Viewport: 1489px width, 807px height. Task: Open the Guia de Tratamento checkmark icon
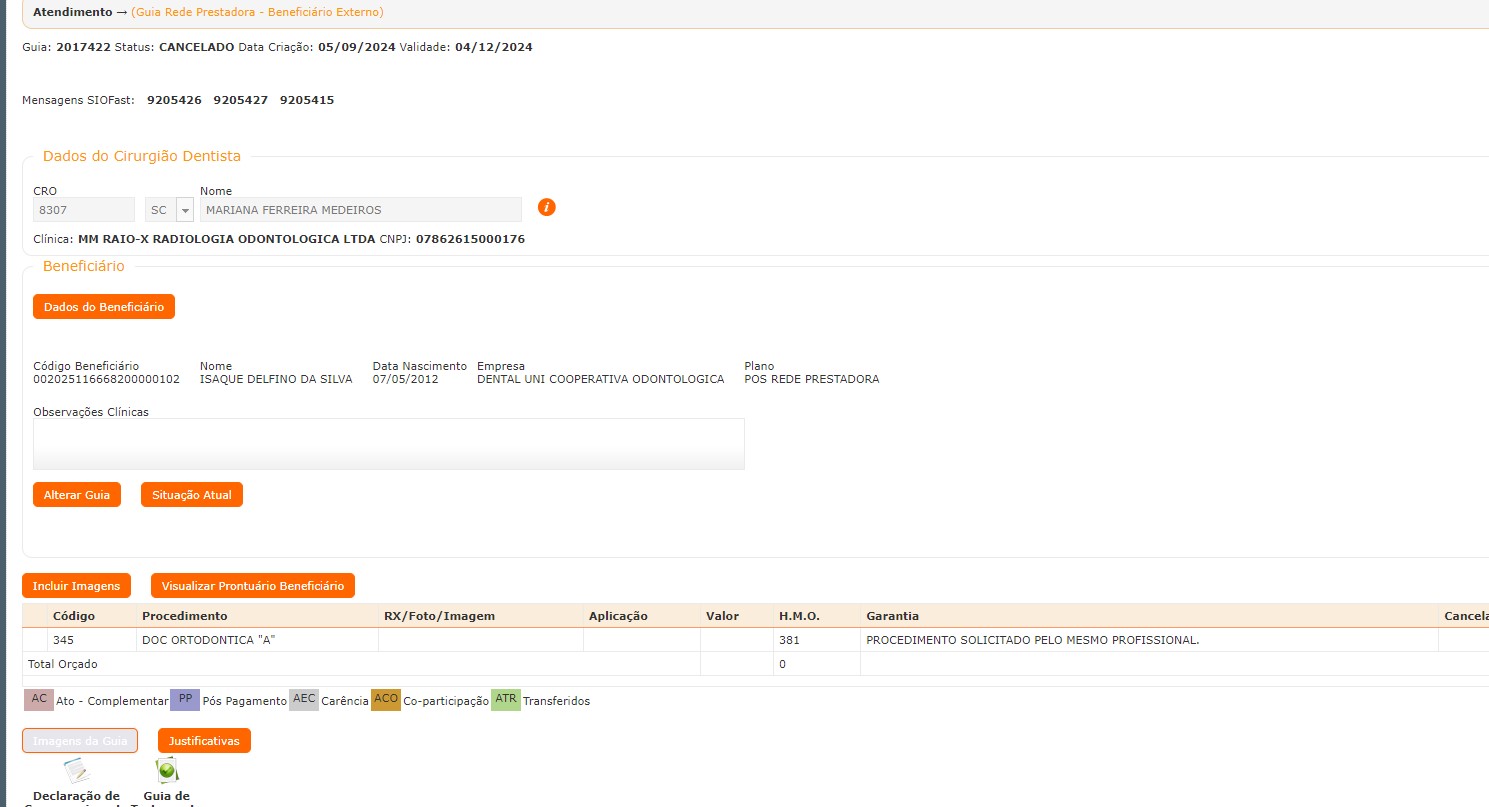166,770
